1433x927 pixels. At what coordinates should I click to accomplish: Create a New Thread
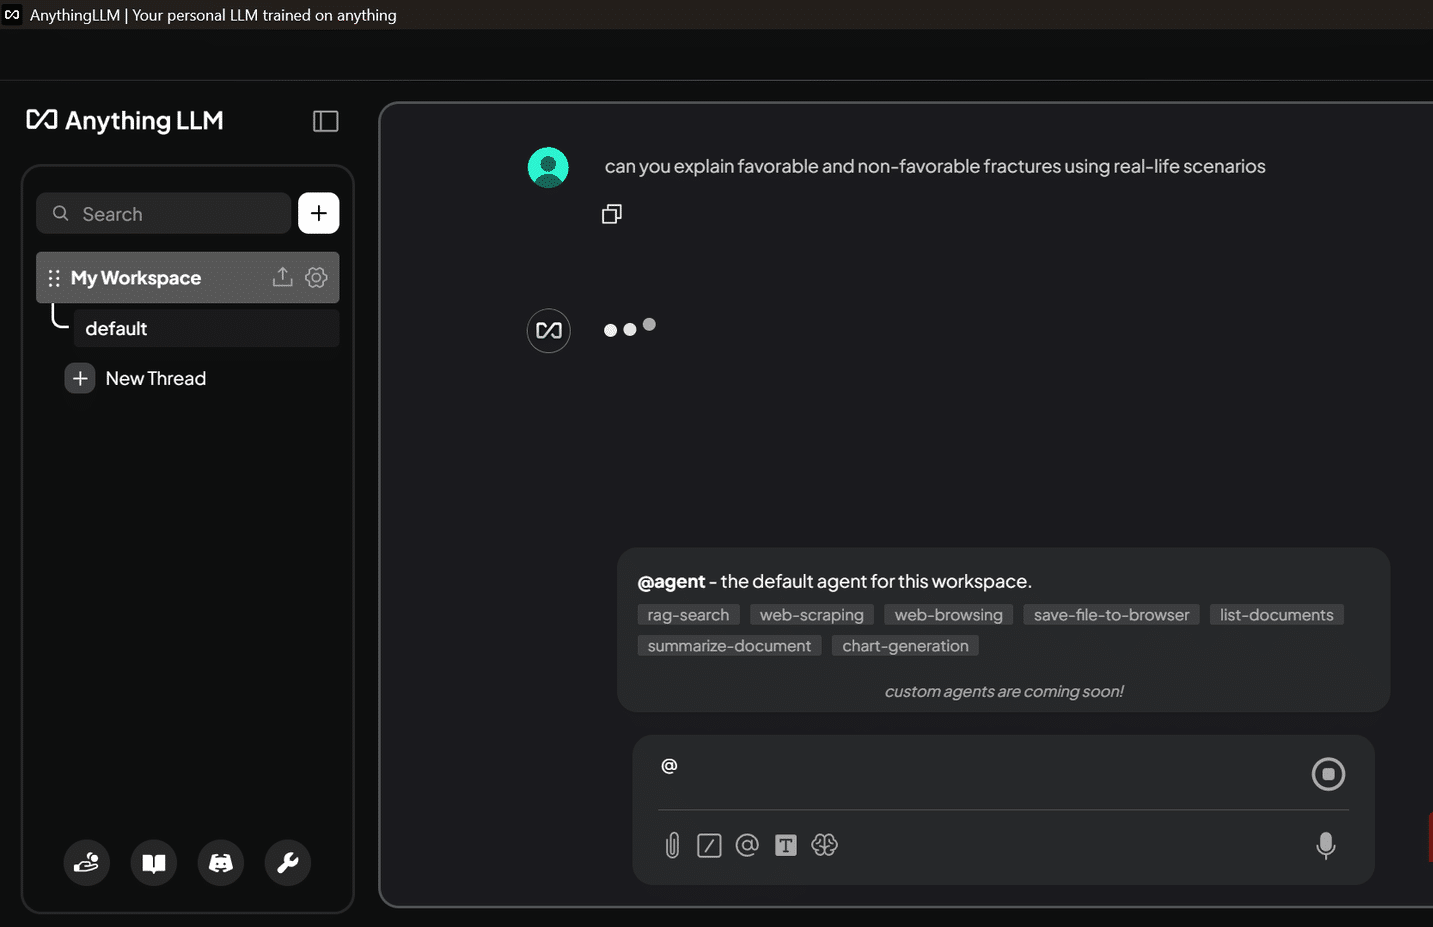click(x=136, y=378)
